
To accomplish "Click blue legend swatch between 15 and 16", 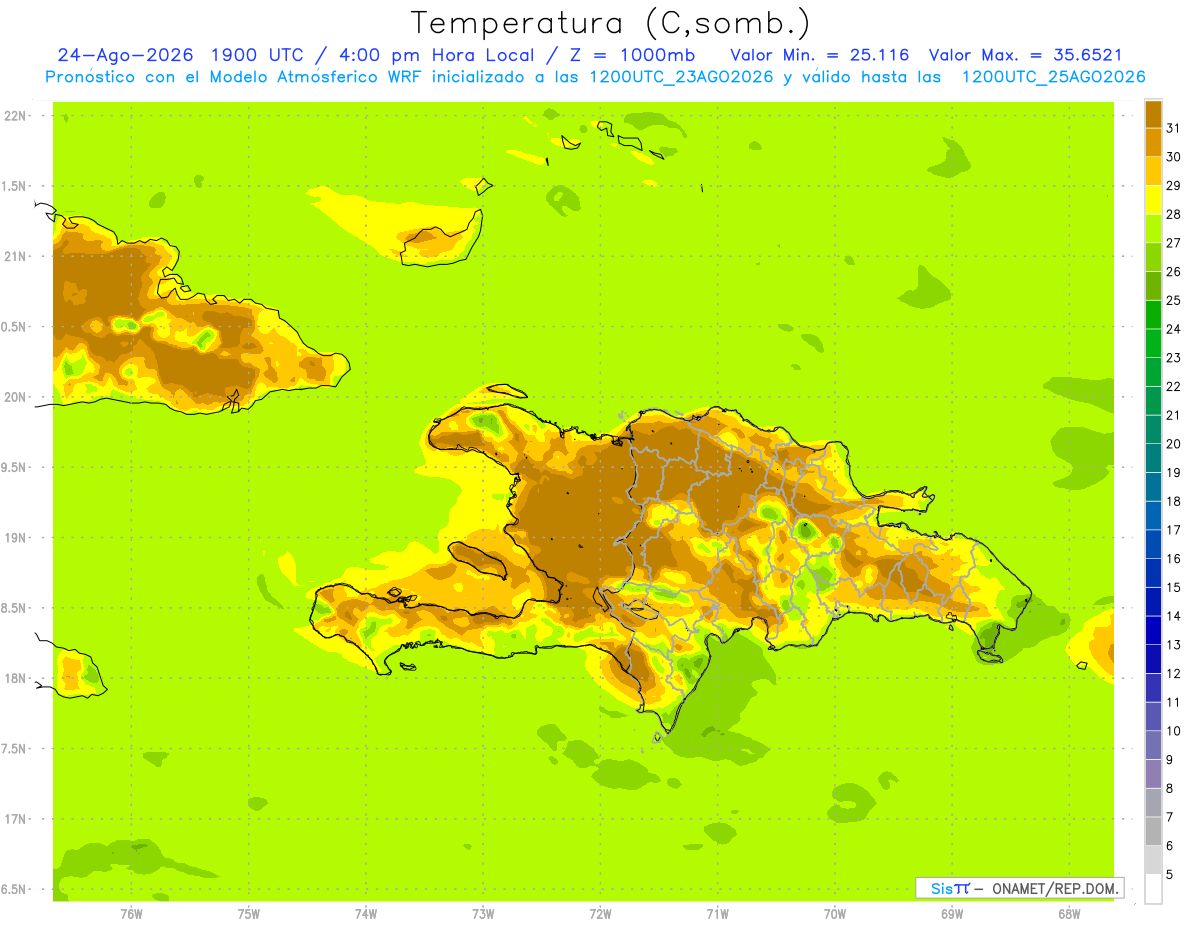I will pyautogui.click(x=1153, y=573).
